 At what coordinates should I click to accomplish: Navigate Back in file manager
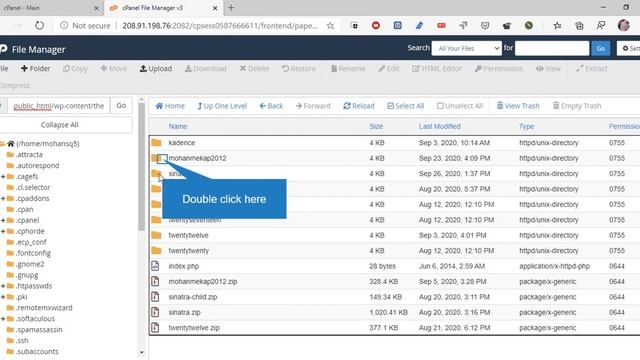pyautogui.click(x=271, y=106)
